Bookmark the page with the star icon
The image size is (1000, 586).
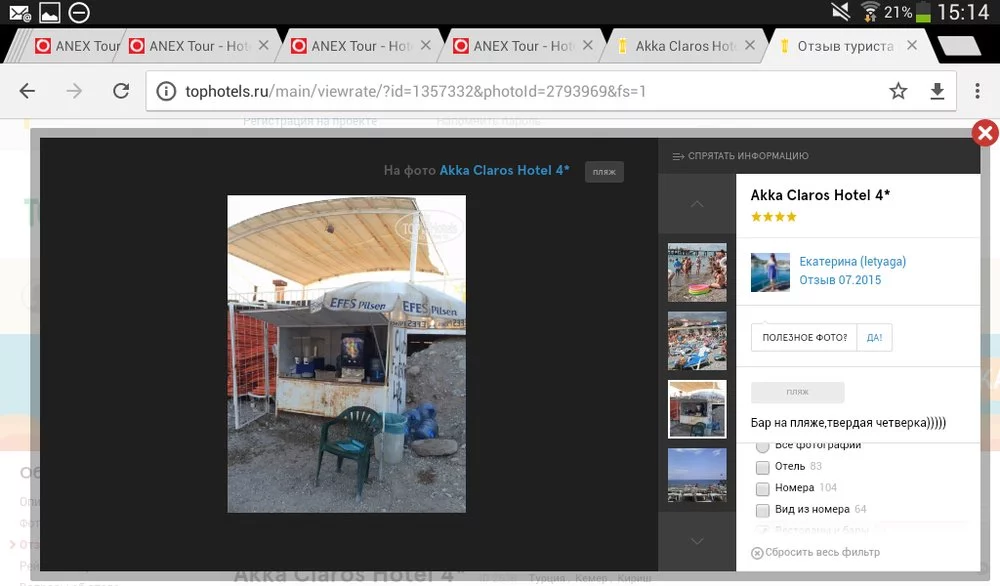tap(898, 91)
